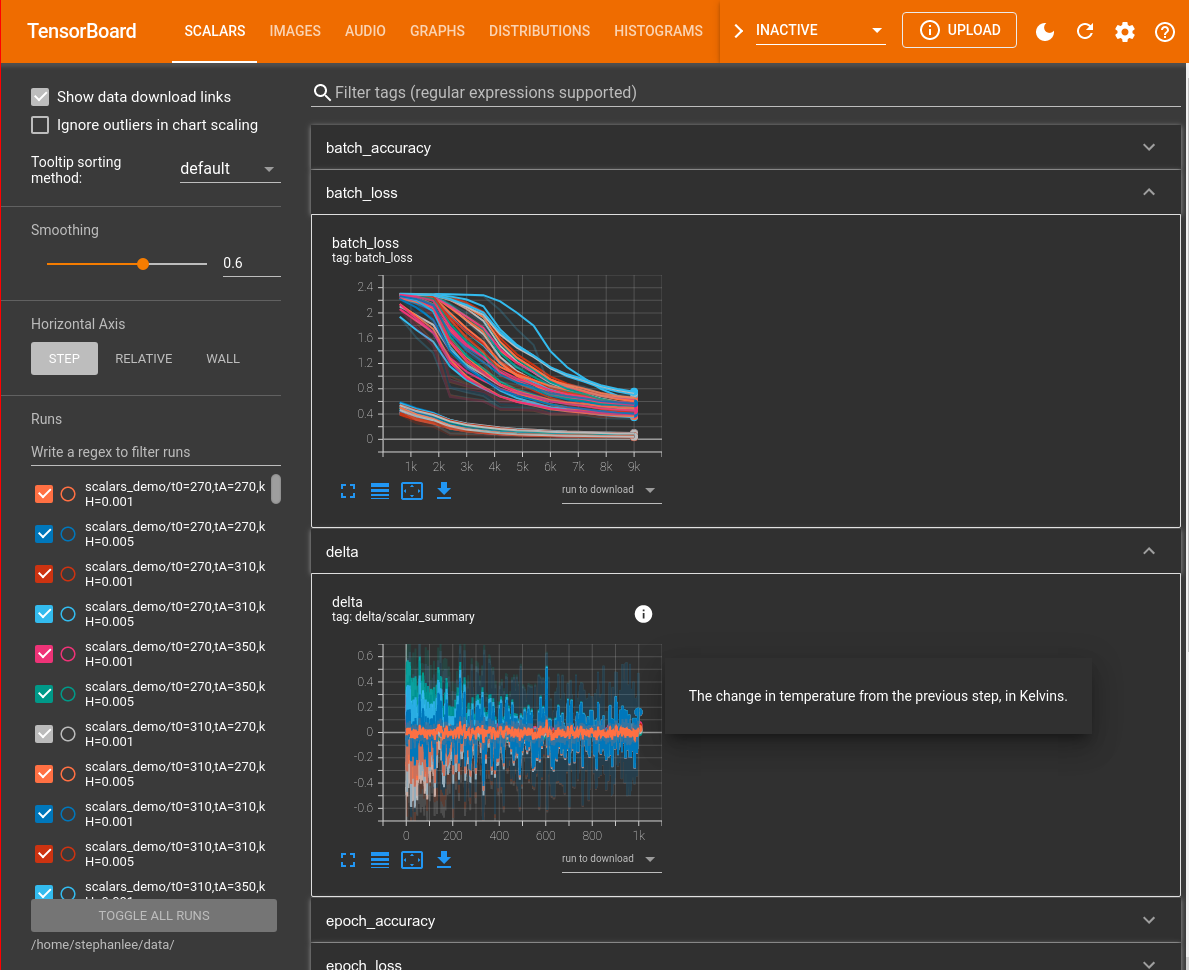Toggle dark mode with the moon icon

[x=1044, y=31]
